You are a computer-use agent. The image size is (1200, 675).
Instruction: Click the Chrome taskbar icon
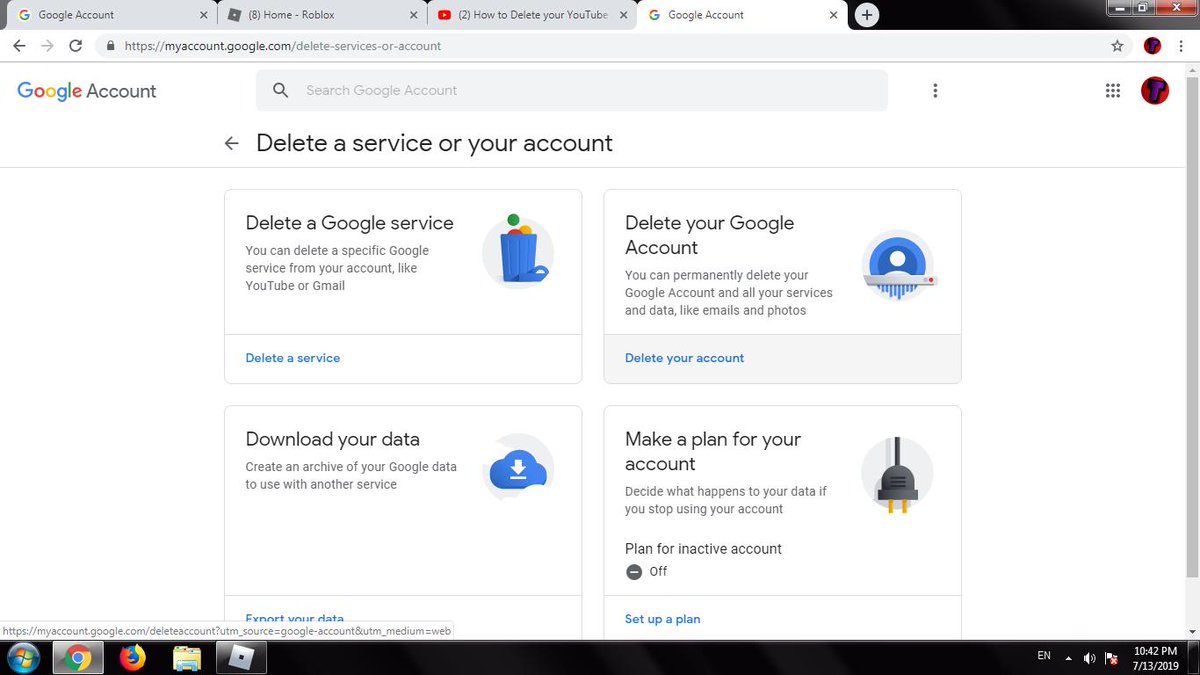(x=78, y=658)
